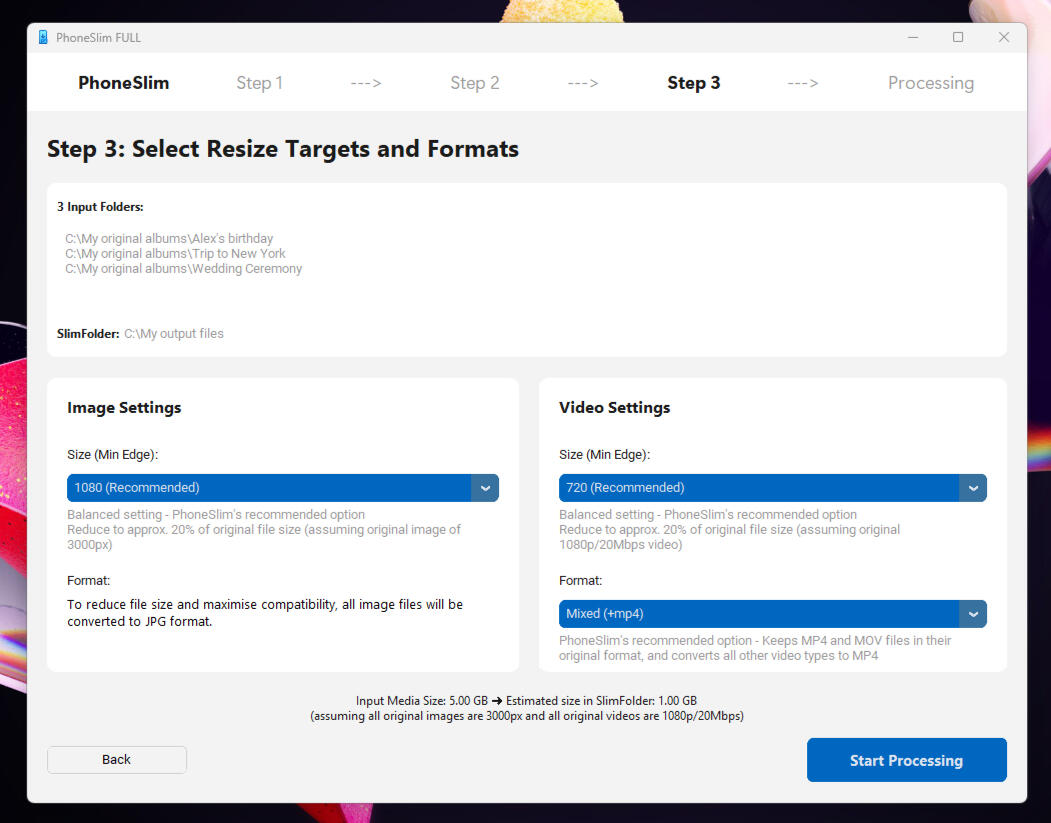Click the Start Processing button
This screenshot has width=1051, height=823.
[906, 760]
